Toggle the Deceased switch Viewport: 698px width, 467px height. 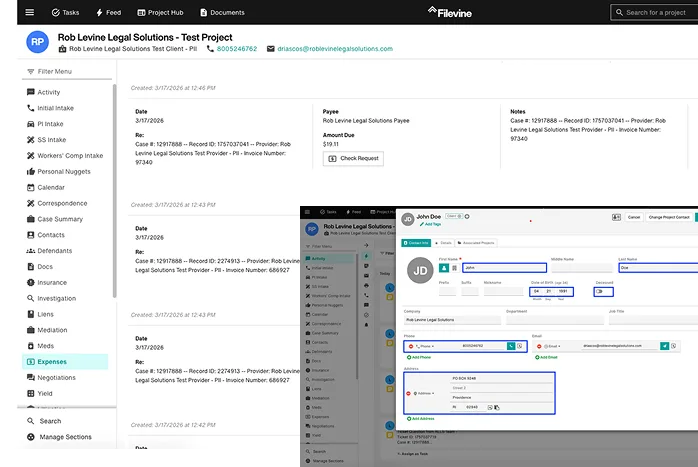click(x=600, y=292)
